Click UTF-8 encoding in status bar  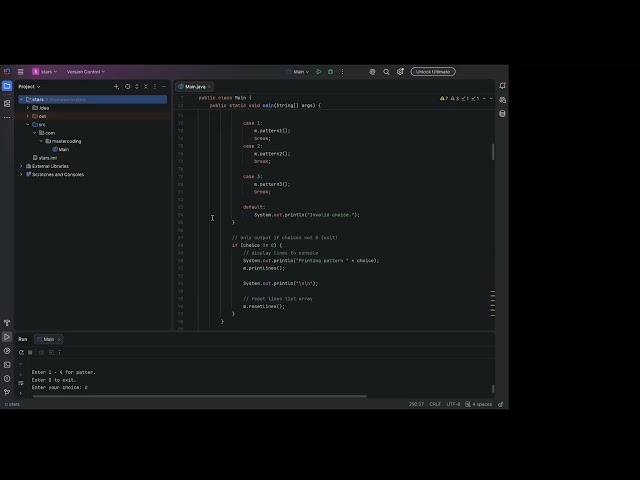pyautogui.click(x=453, y=404)
